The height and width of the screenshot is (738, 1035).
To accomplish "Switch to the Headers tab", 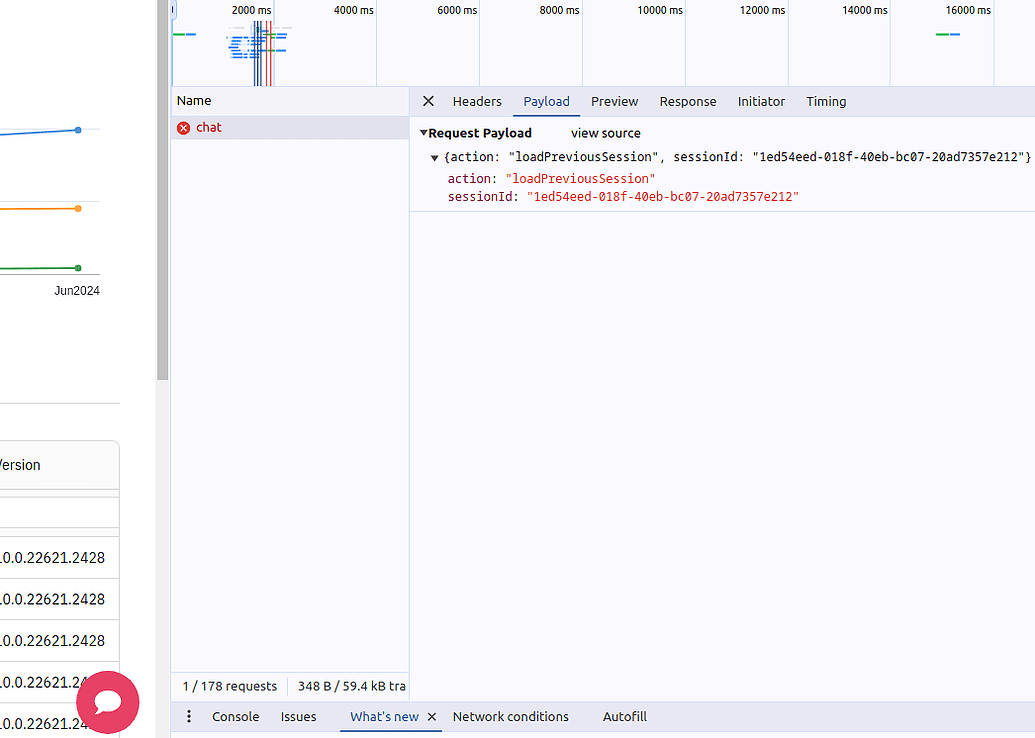I will [477, 101].
